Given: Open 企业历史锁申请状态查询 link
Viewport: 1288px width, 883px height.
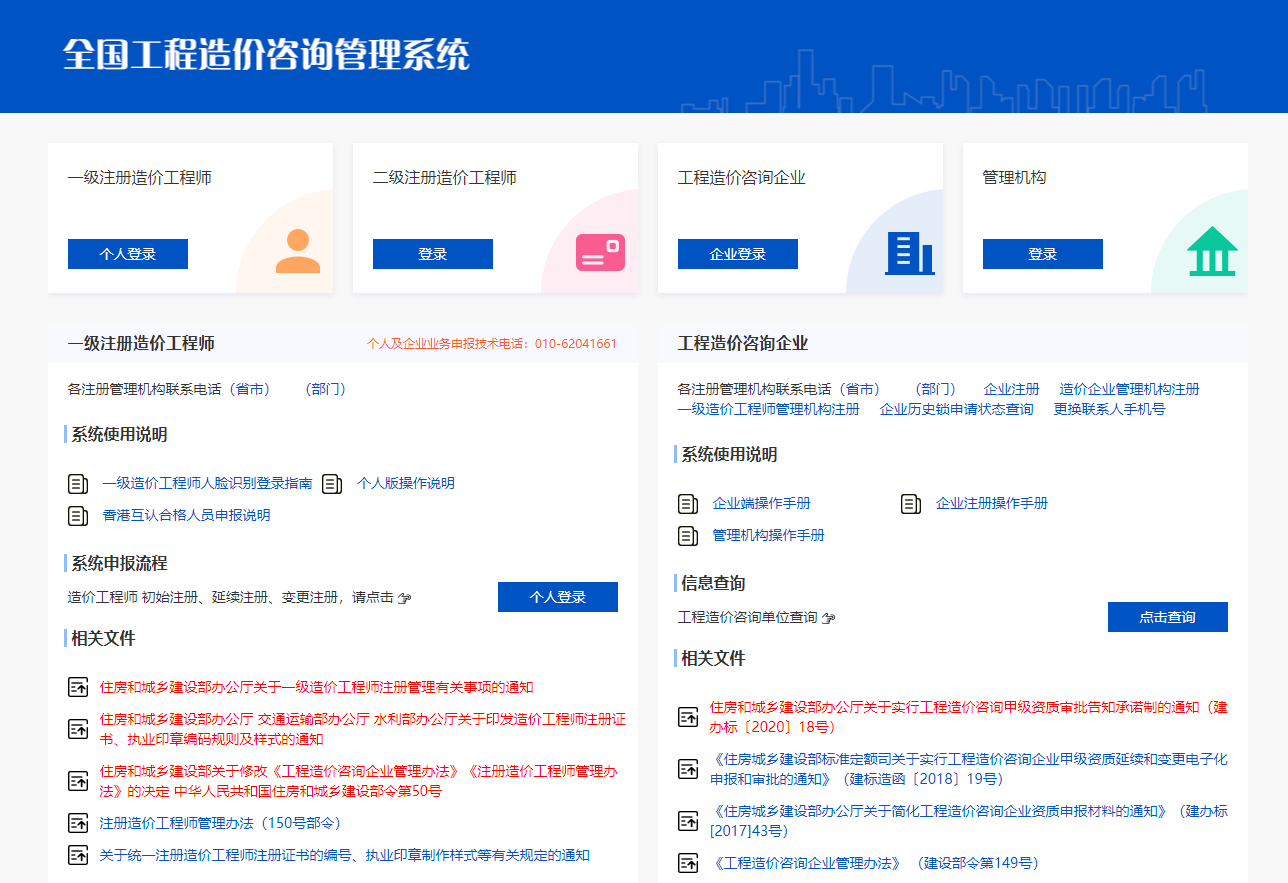Looking at the screenshot, I should click(x=956, y=409).
